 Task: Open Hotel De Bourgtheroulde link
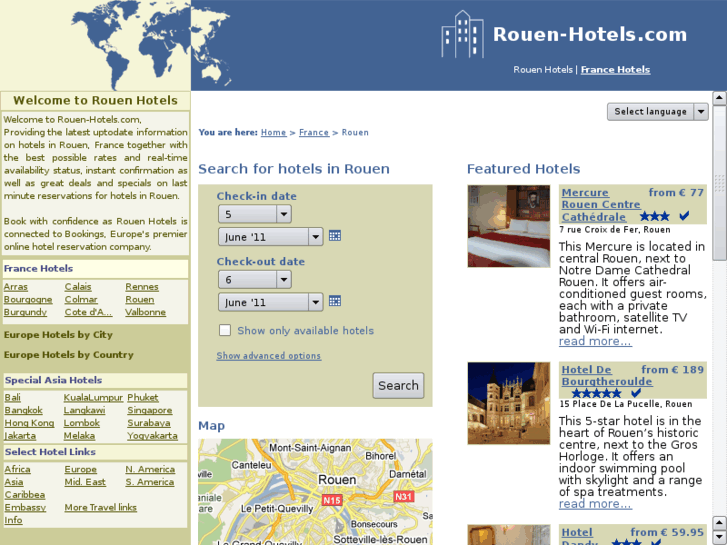pos(607,376)
